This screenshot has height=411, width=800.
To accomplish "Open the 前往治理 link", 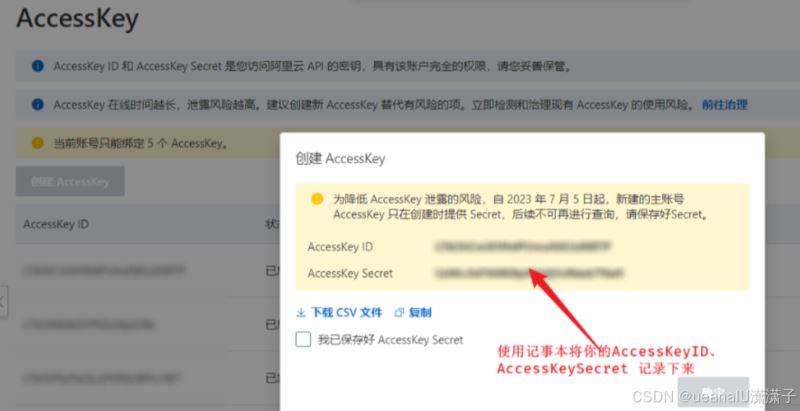I will pyautogui.click(x=724, y=105).
